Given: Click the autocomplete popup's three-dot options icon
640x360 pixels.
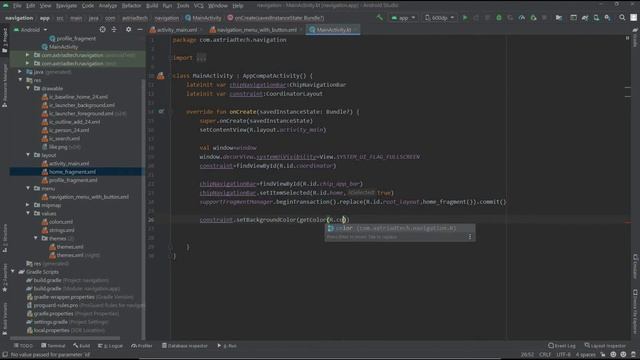Looking at the screenshot, I should pyautogui.click(x=470, y=237).
